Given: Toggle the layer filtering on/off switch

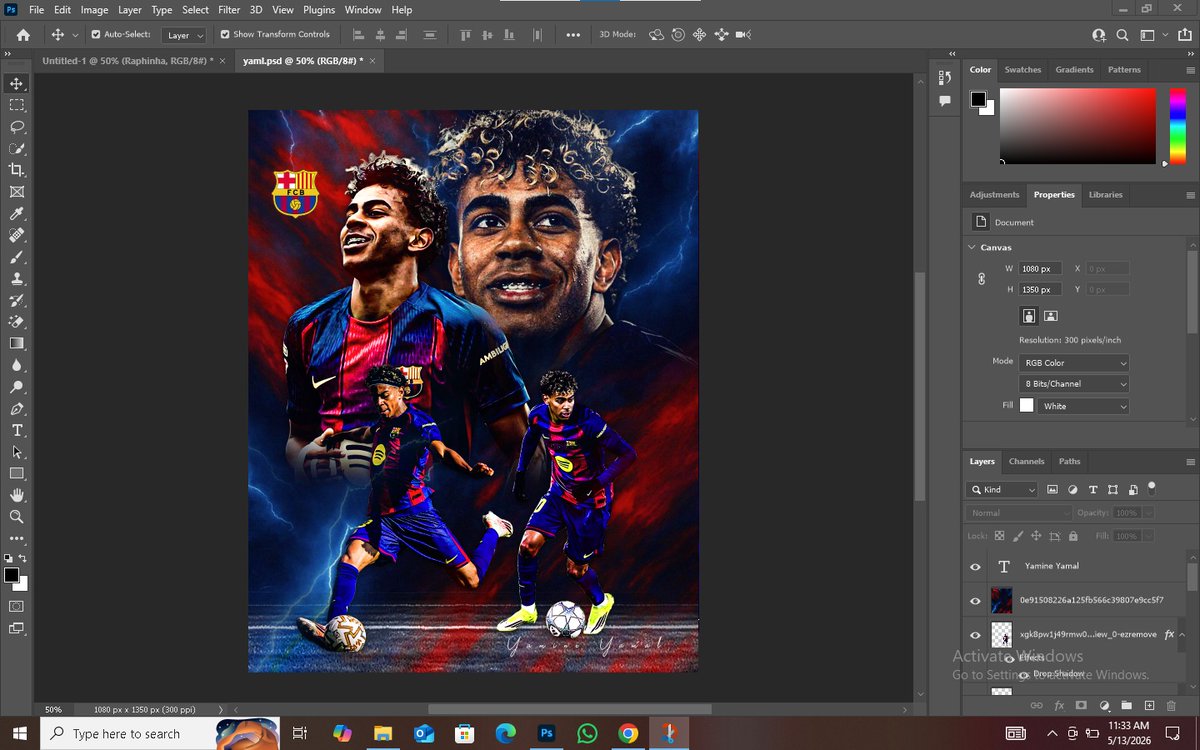Looking at the screenshot, I should point(1151,488).
